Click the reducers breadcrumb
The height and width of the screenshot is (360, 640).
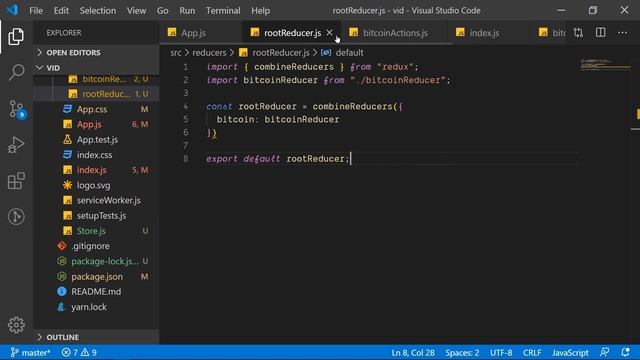click(209, 53)
